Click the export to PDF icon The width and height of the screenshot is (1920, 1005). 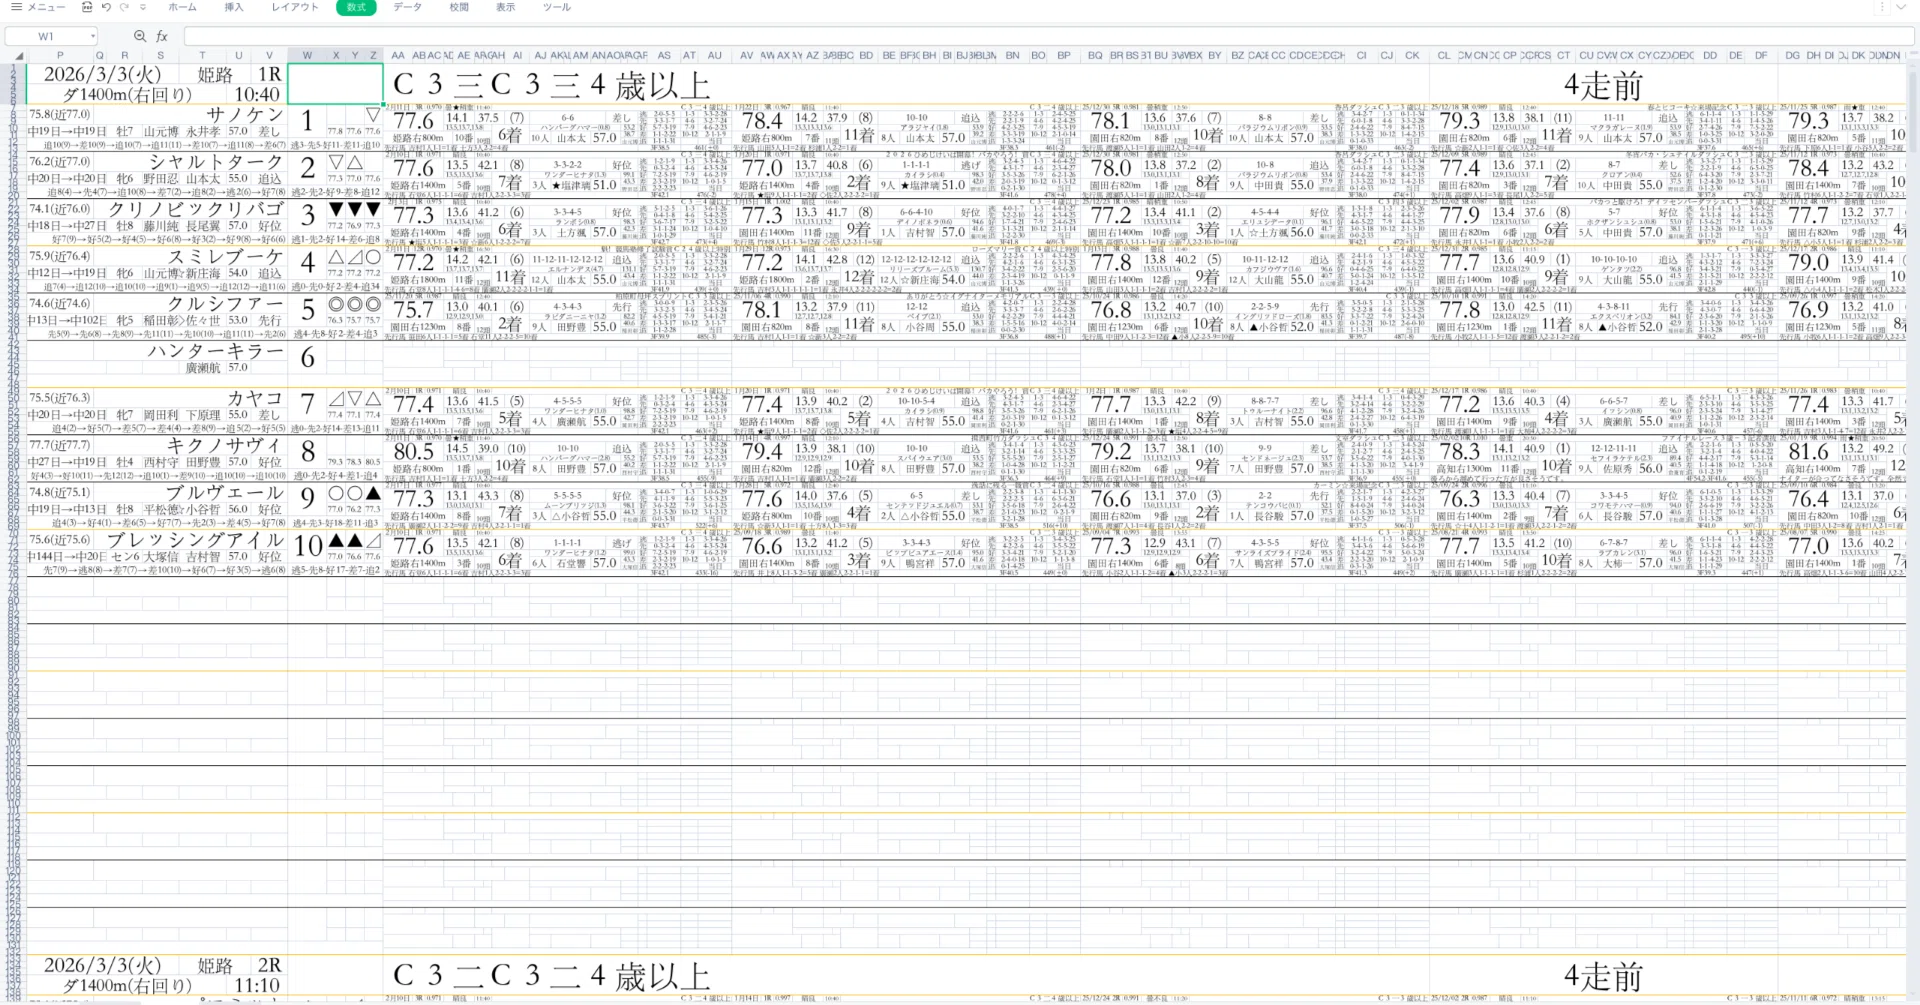(87, 7)
